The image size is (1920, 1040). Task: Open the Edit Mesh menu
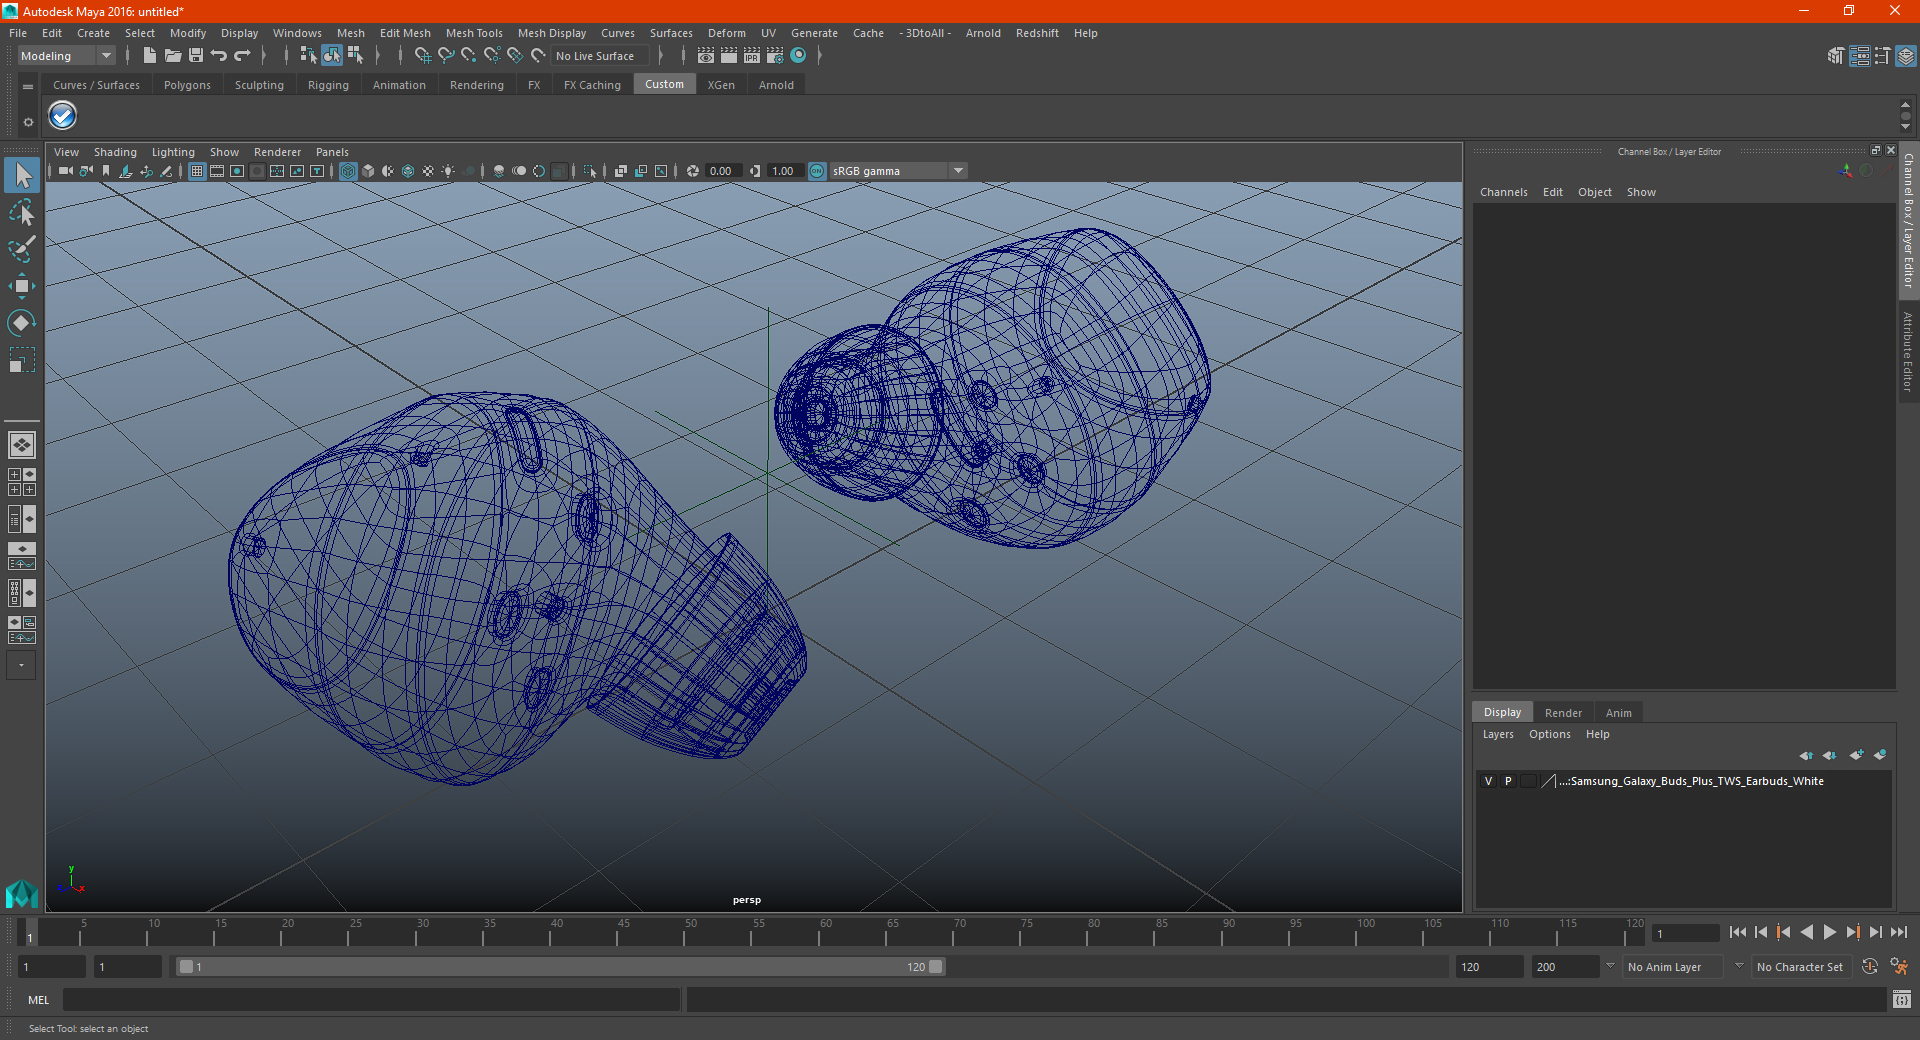click(405, 33)
